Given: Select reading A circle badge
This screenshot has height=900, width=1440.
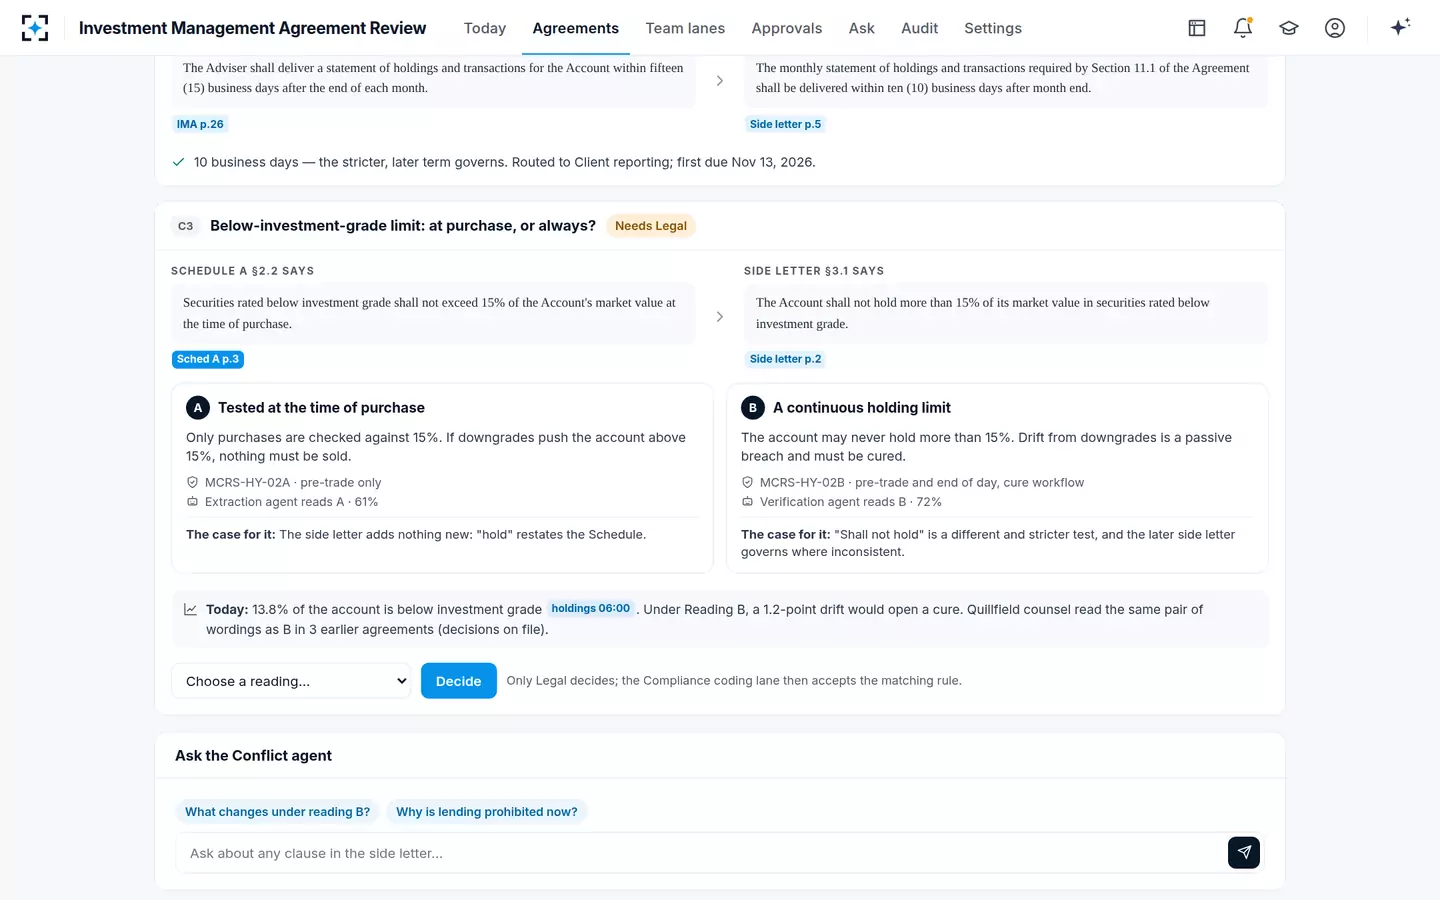Looking at the screenshot, I should pos(198,408).
